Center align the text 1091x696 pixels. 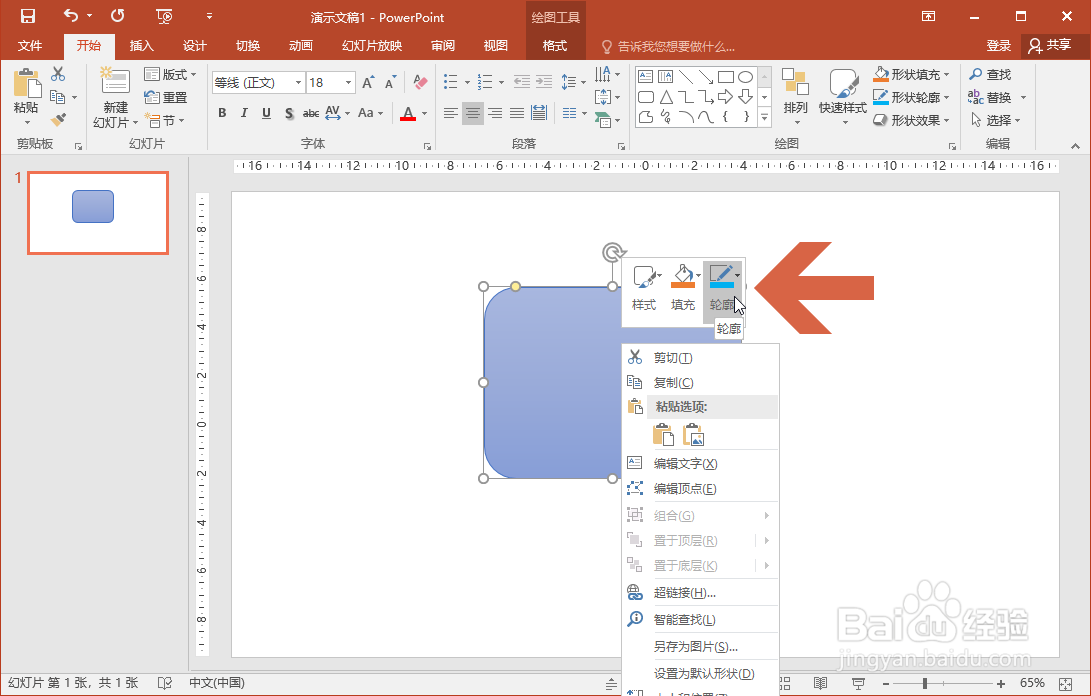[x=473, y=113]
